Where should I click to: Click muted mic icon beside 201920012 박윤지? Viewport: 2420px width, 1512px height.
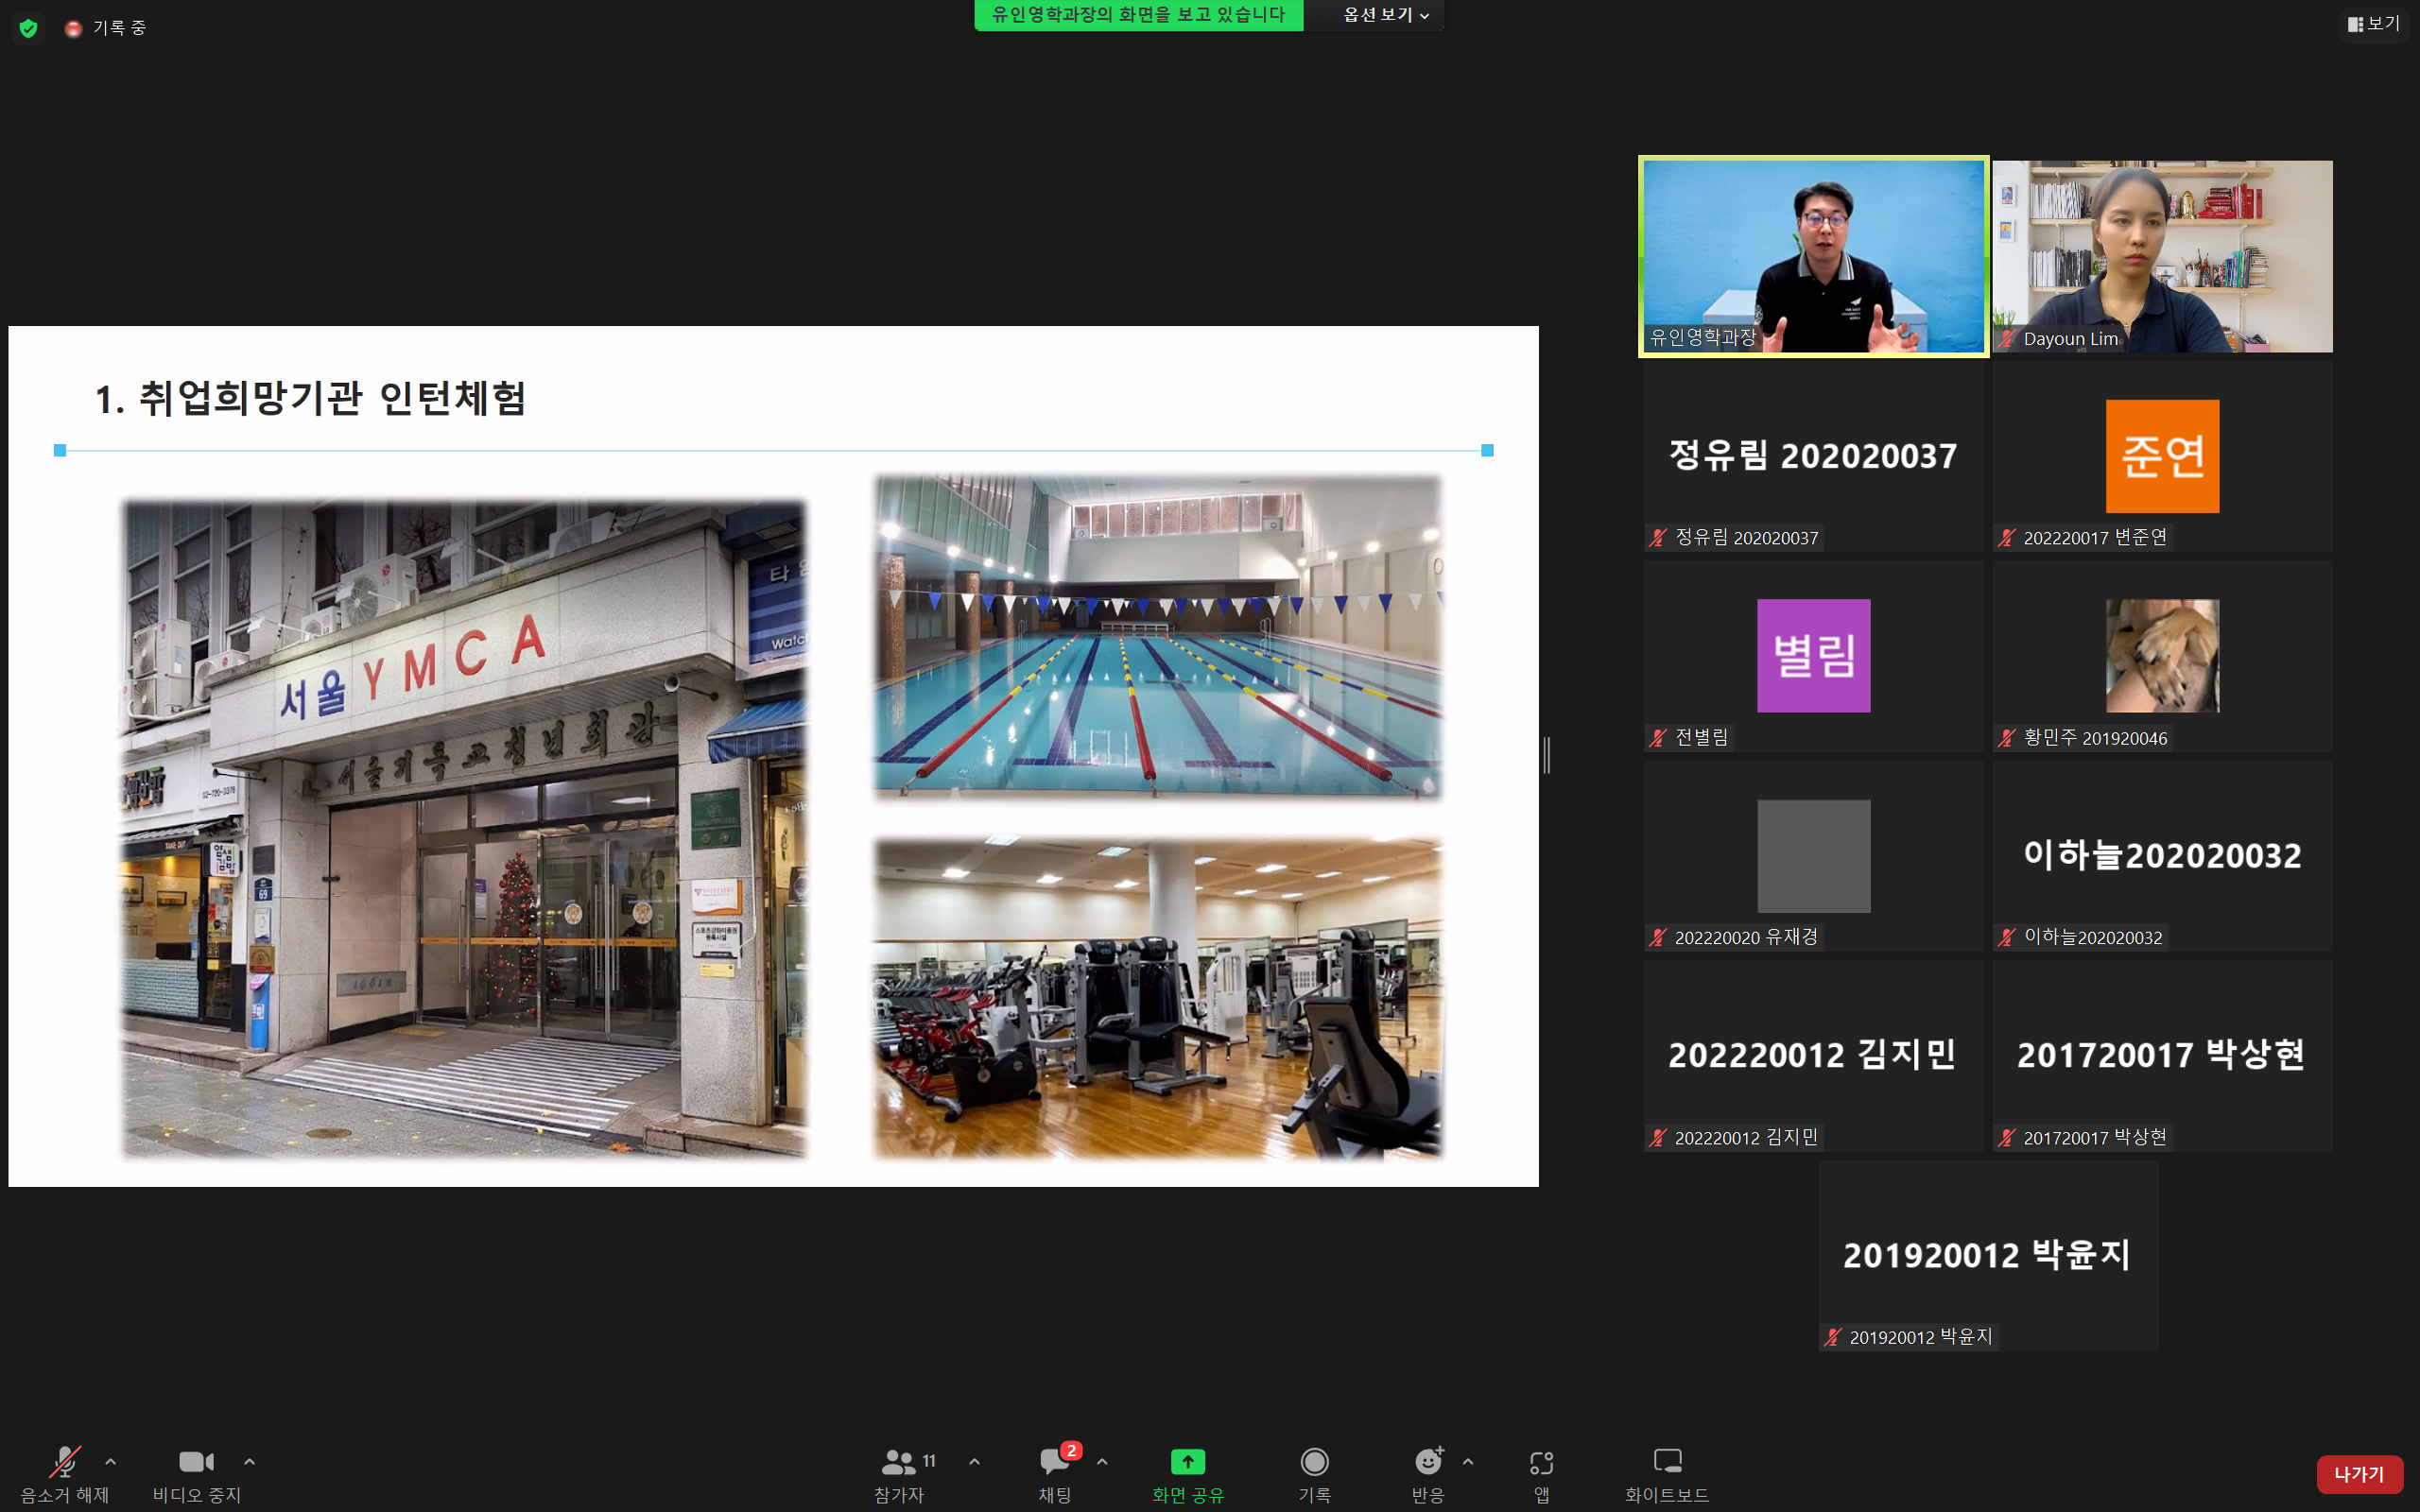[x=1833, y=1338]
